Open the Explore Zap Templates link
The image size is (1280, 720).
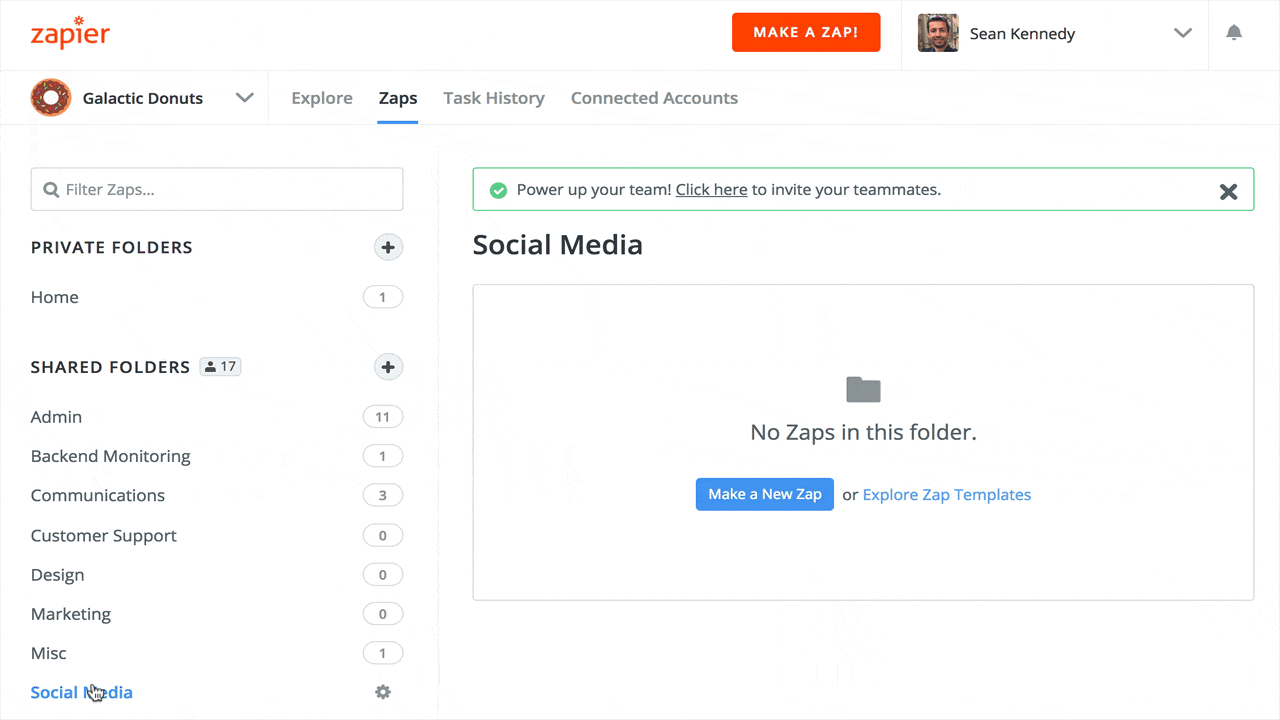pos(947,494)
